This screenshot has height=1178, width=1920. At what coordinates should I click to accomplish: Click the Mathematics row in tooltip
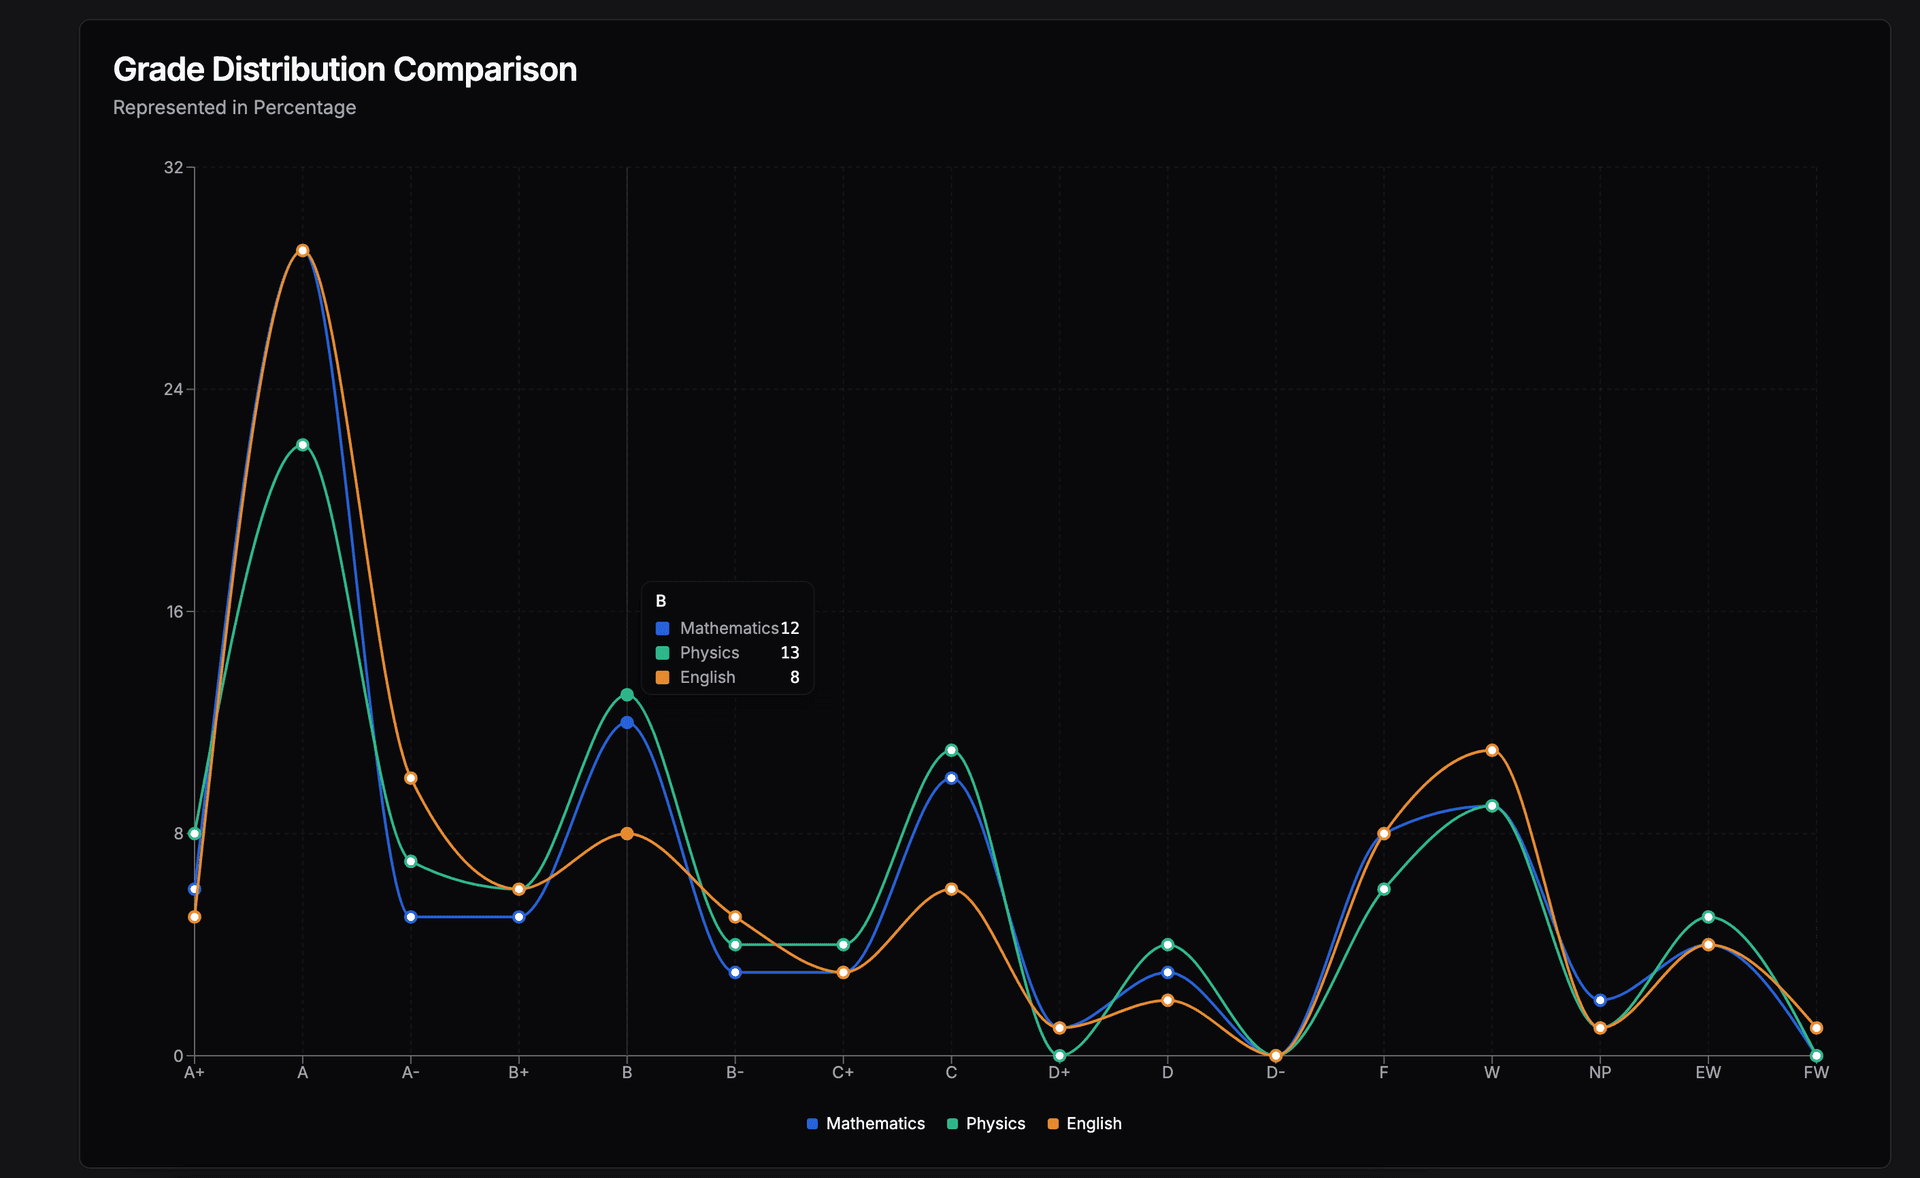click(x=728, y=628)
